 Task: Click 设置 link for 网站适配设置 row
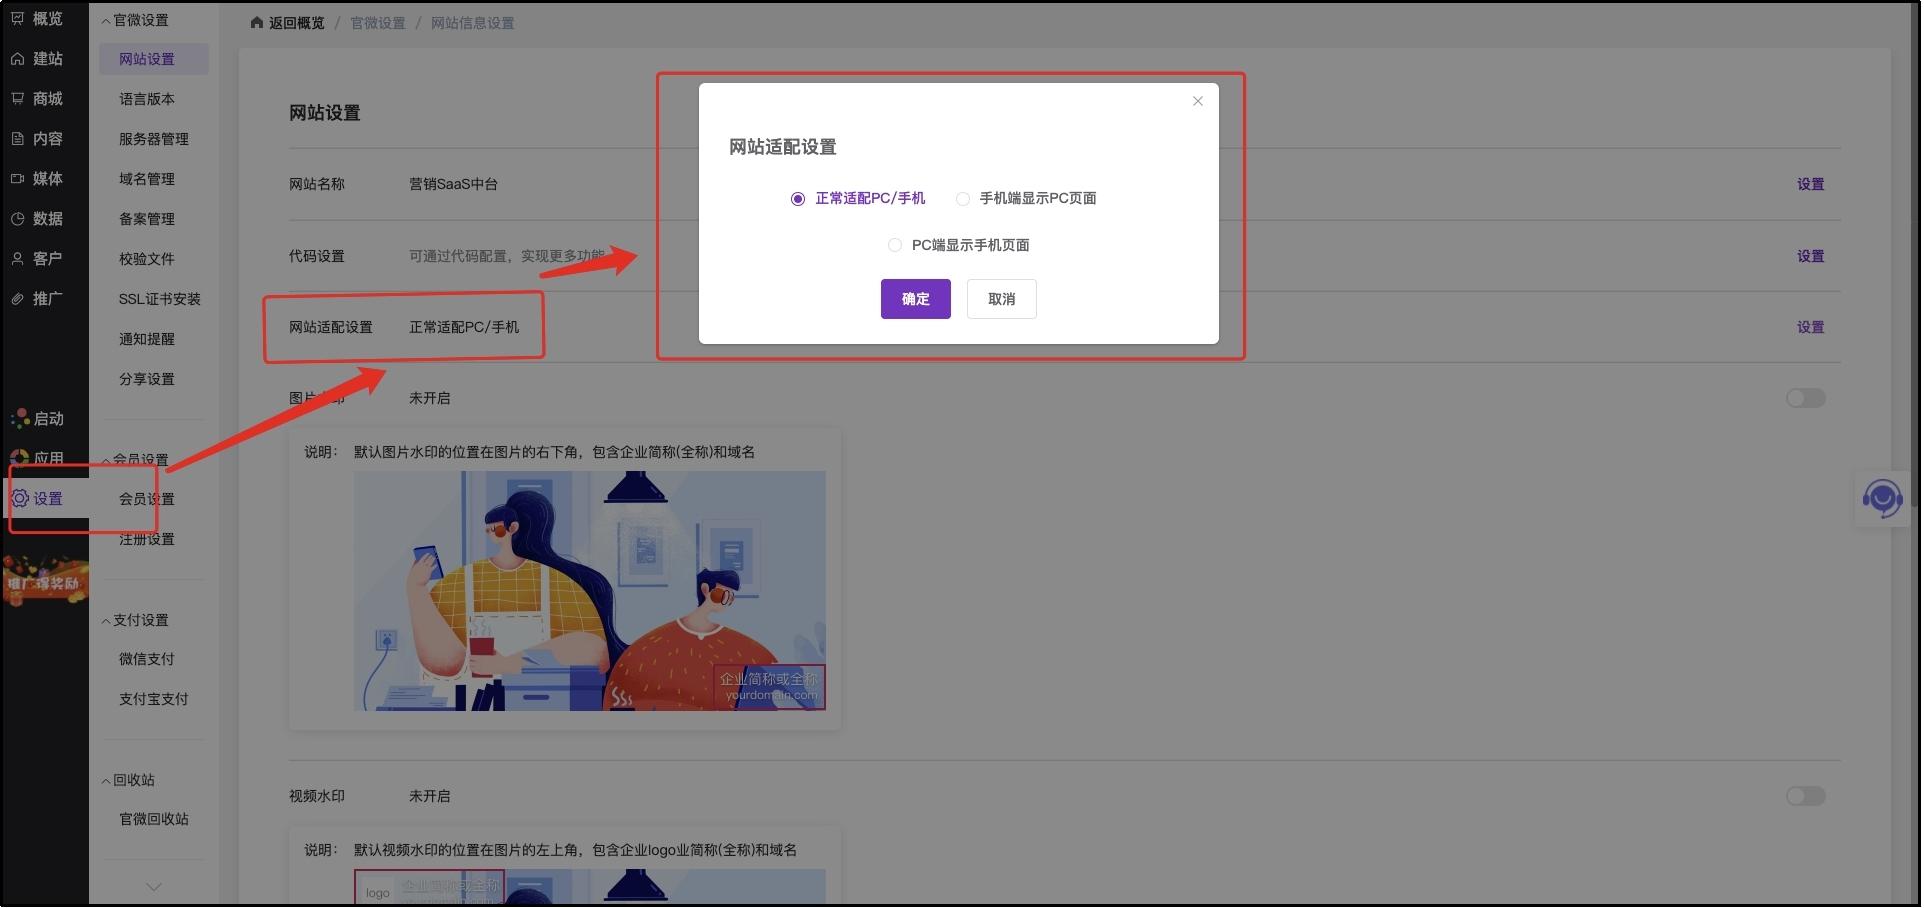click(1811, 327)
